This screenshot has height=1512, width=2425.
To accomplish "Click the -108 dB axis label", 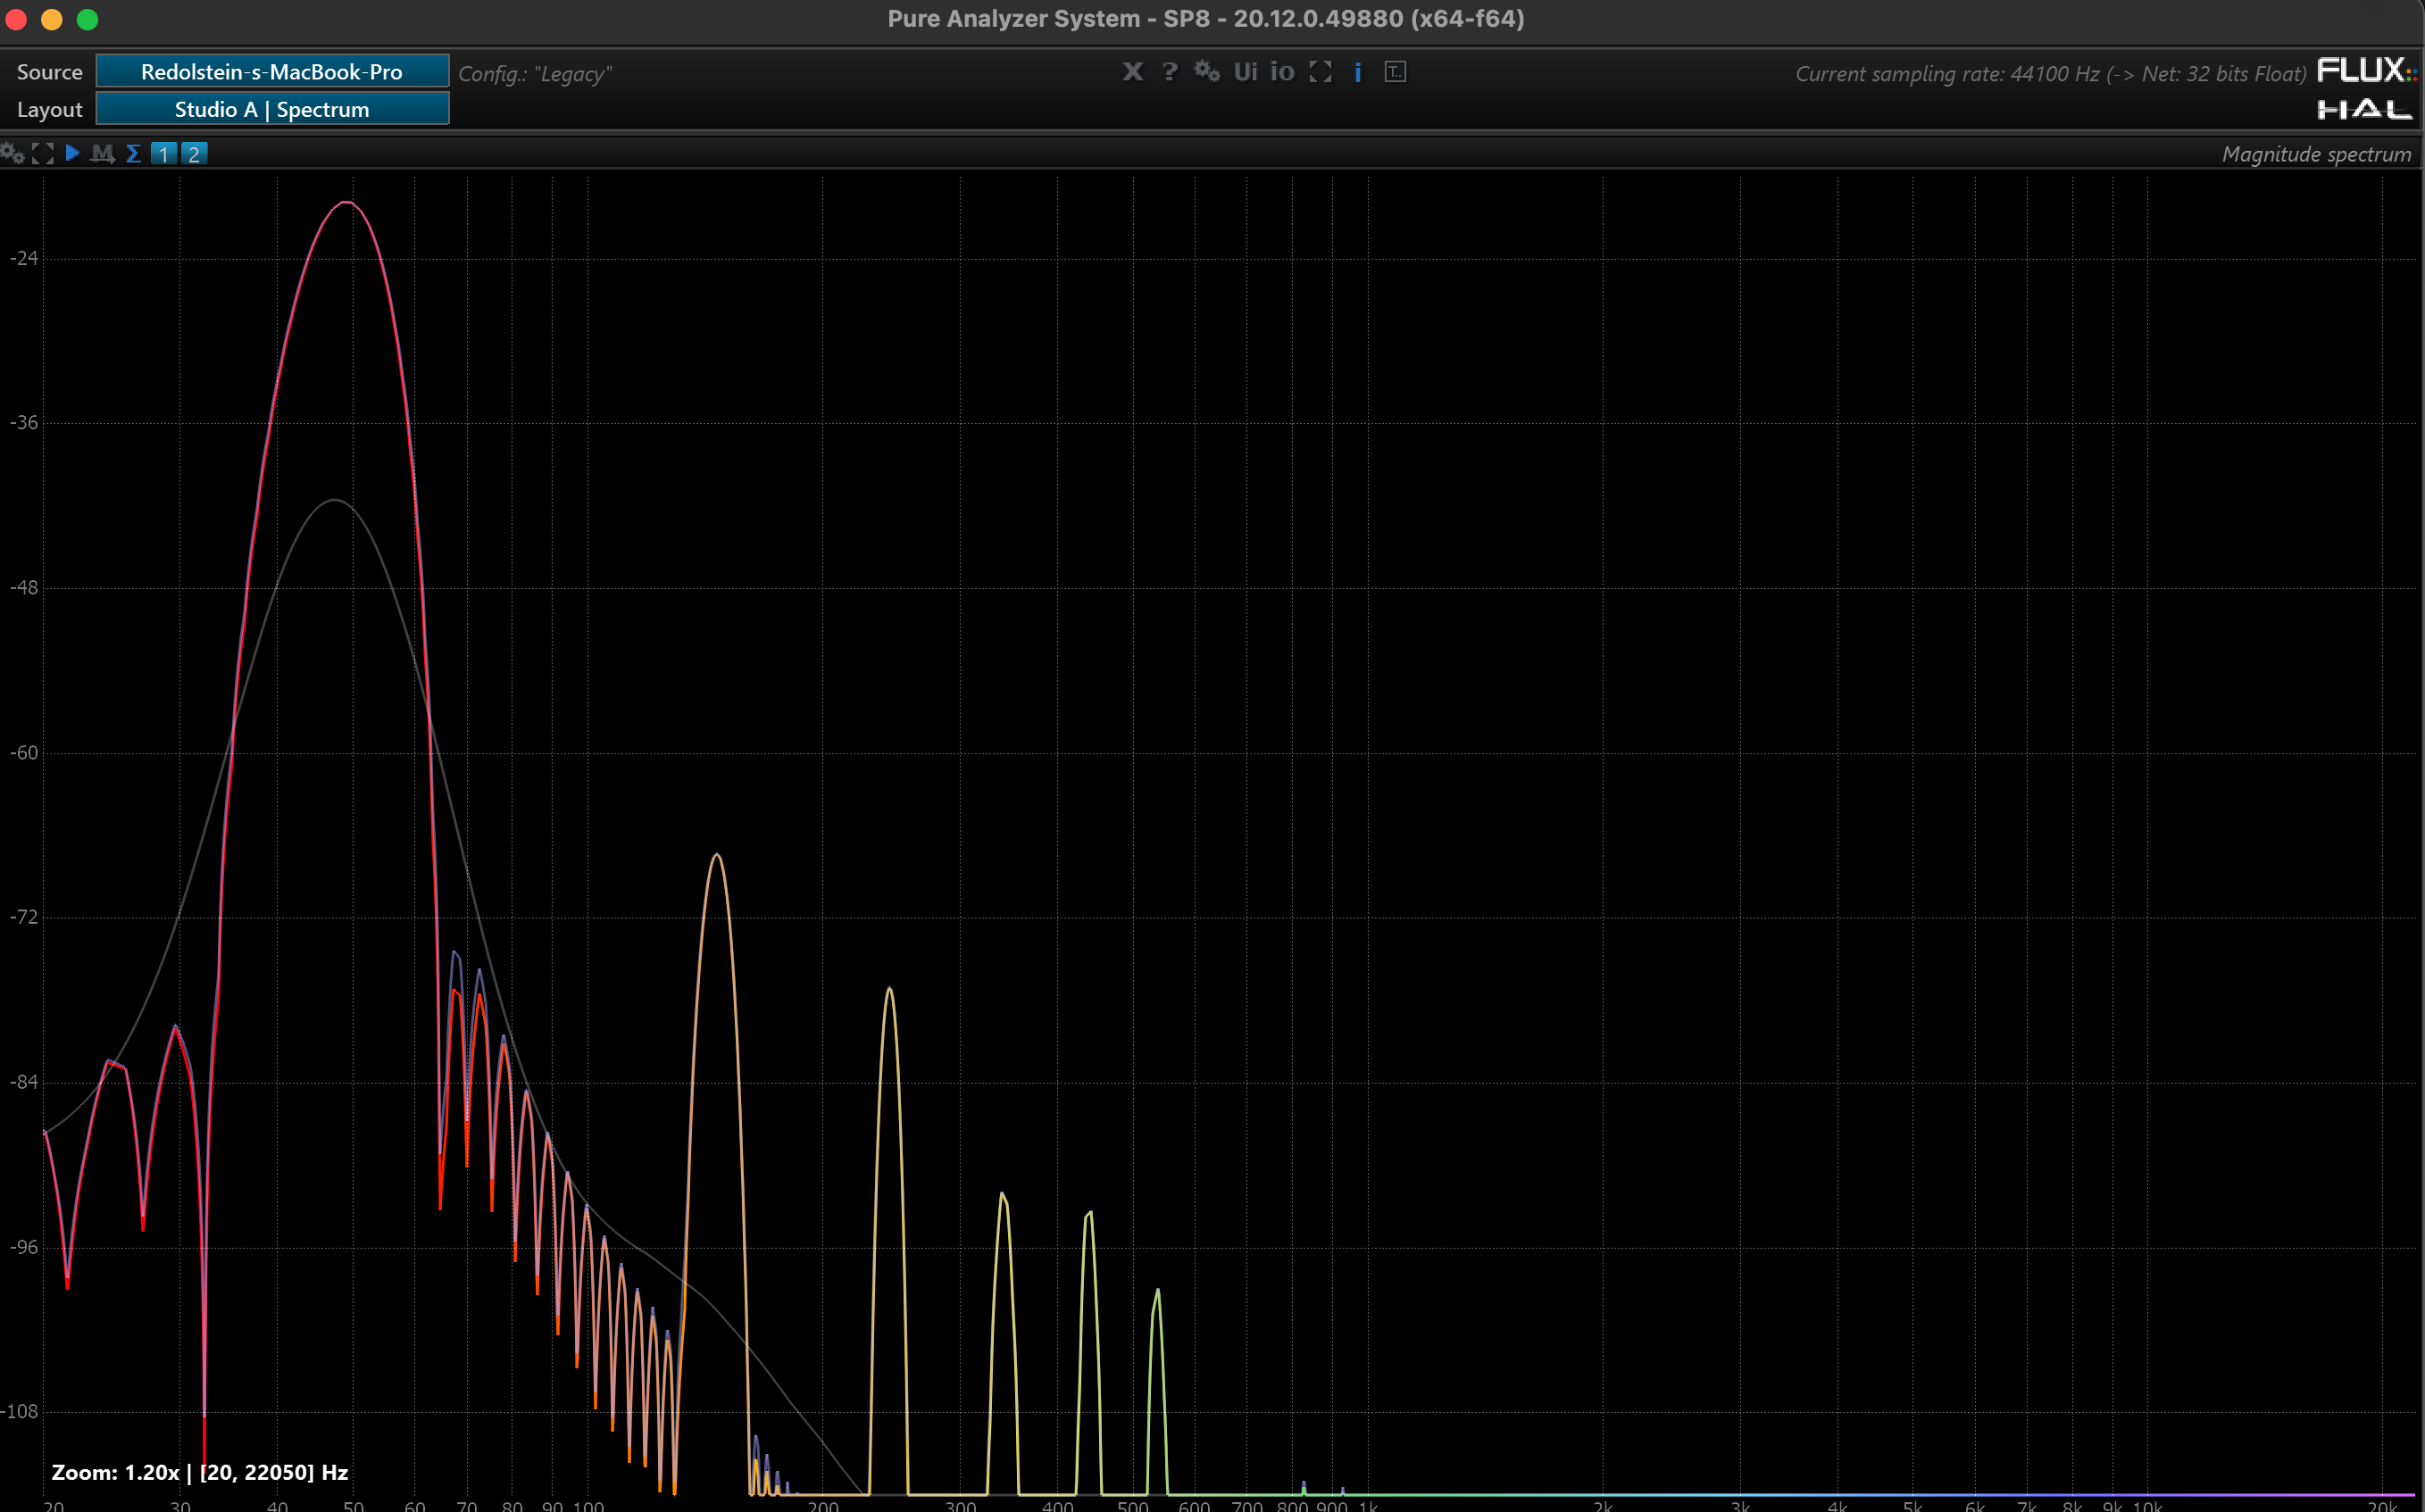I will [x=20, y=1411].
